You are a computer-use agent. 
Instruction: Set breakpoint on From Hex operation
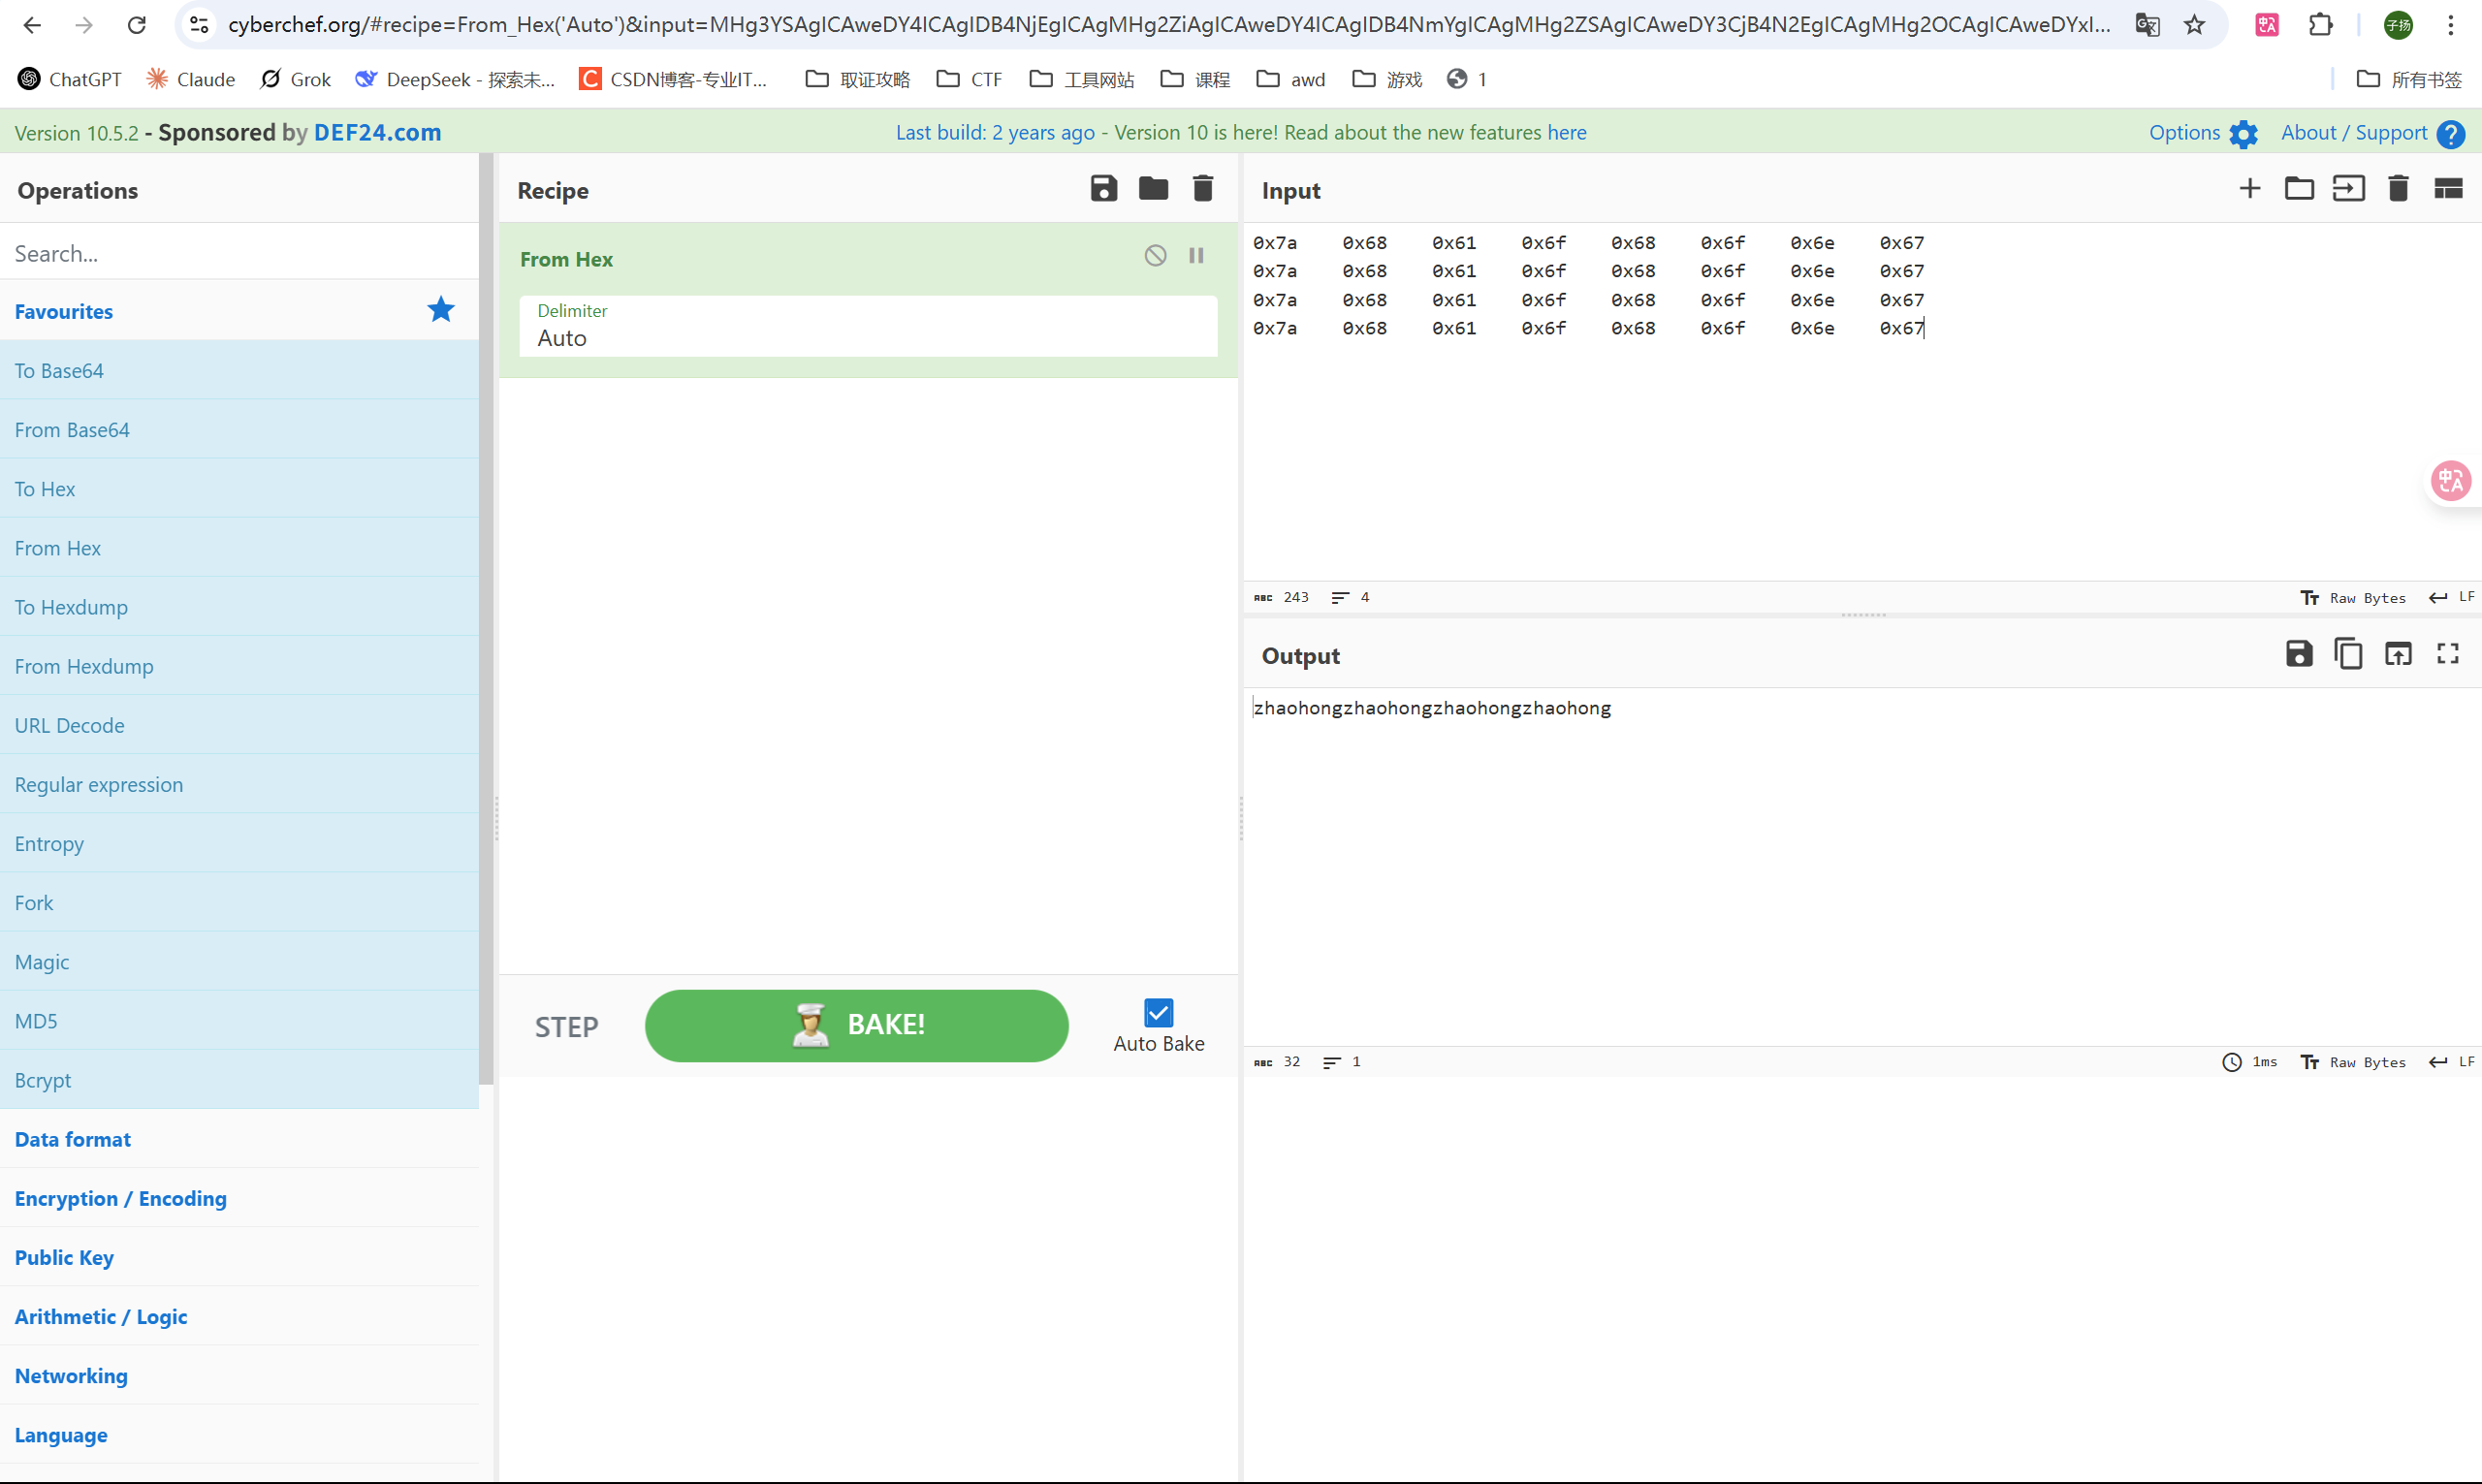click(1196, 256)
